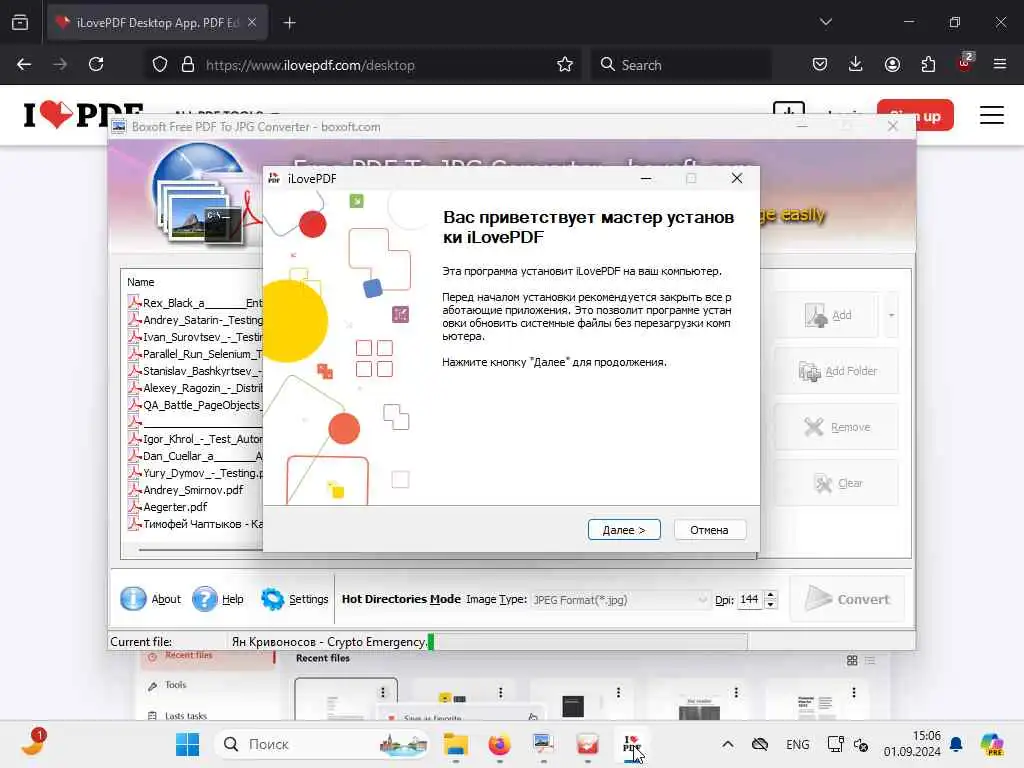
Task: Open the Pocket save icon in toolbar
Action: (x=820, y=64)
